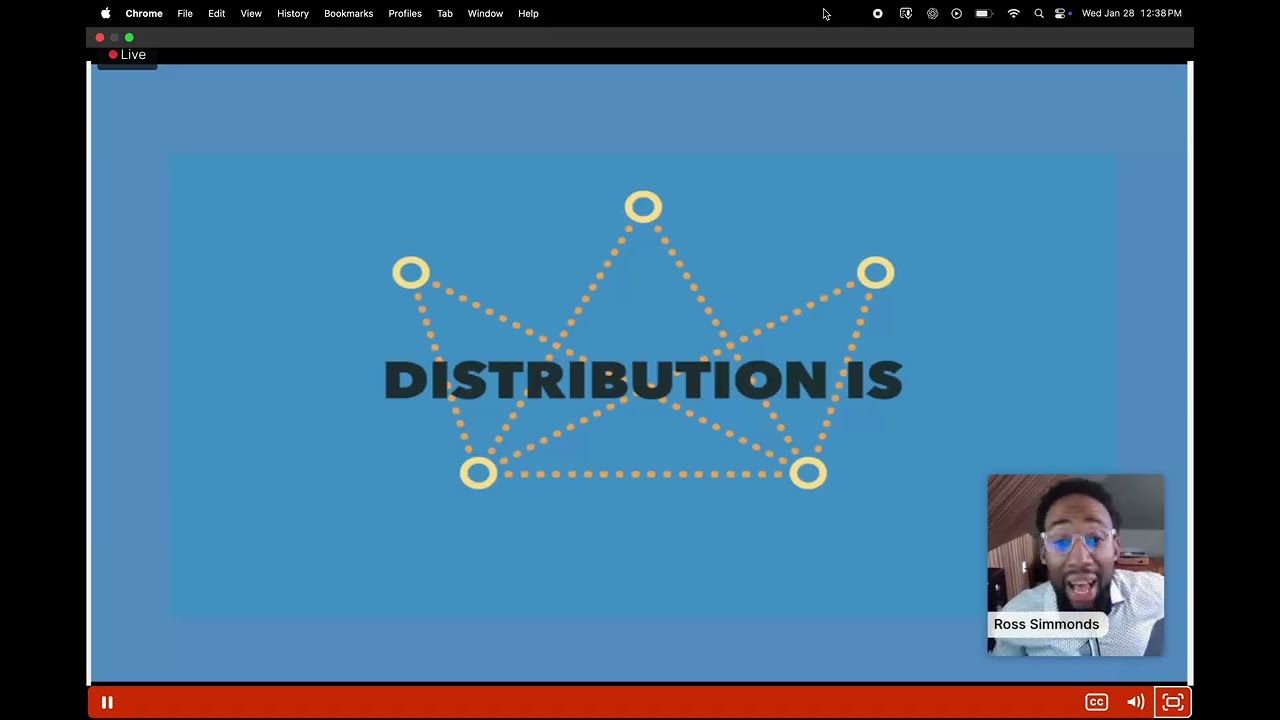Open the Profiles menu
This screenshot has width=1280, height=720.
coord(405,13)
